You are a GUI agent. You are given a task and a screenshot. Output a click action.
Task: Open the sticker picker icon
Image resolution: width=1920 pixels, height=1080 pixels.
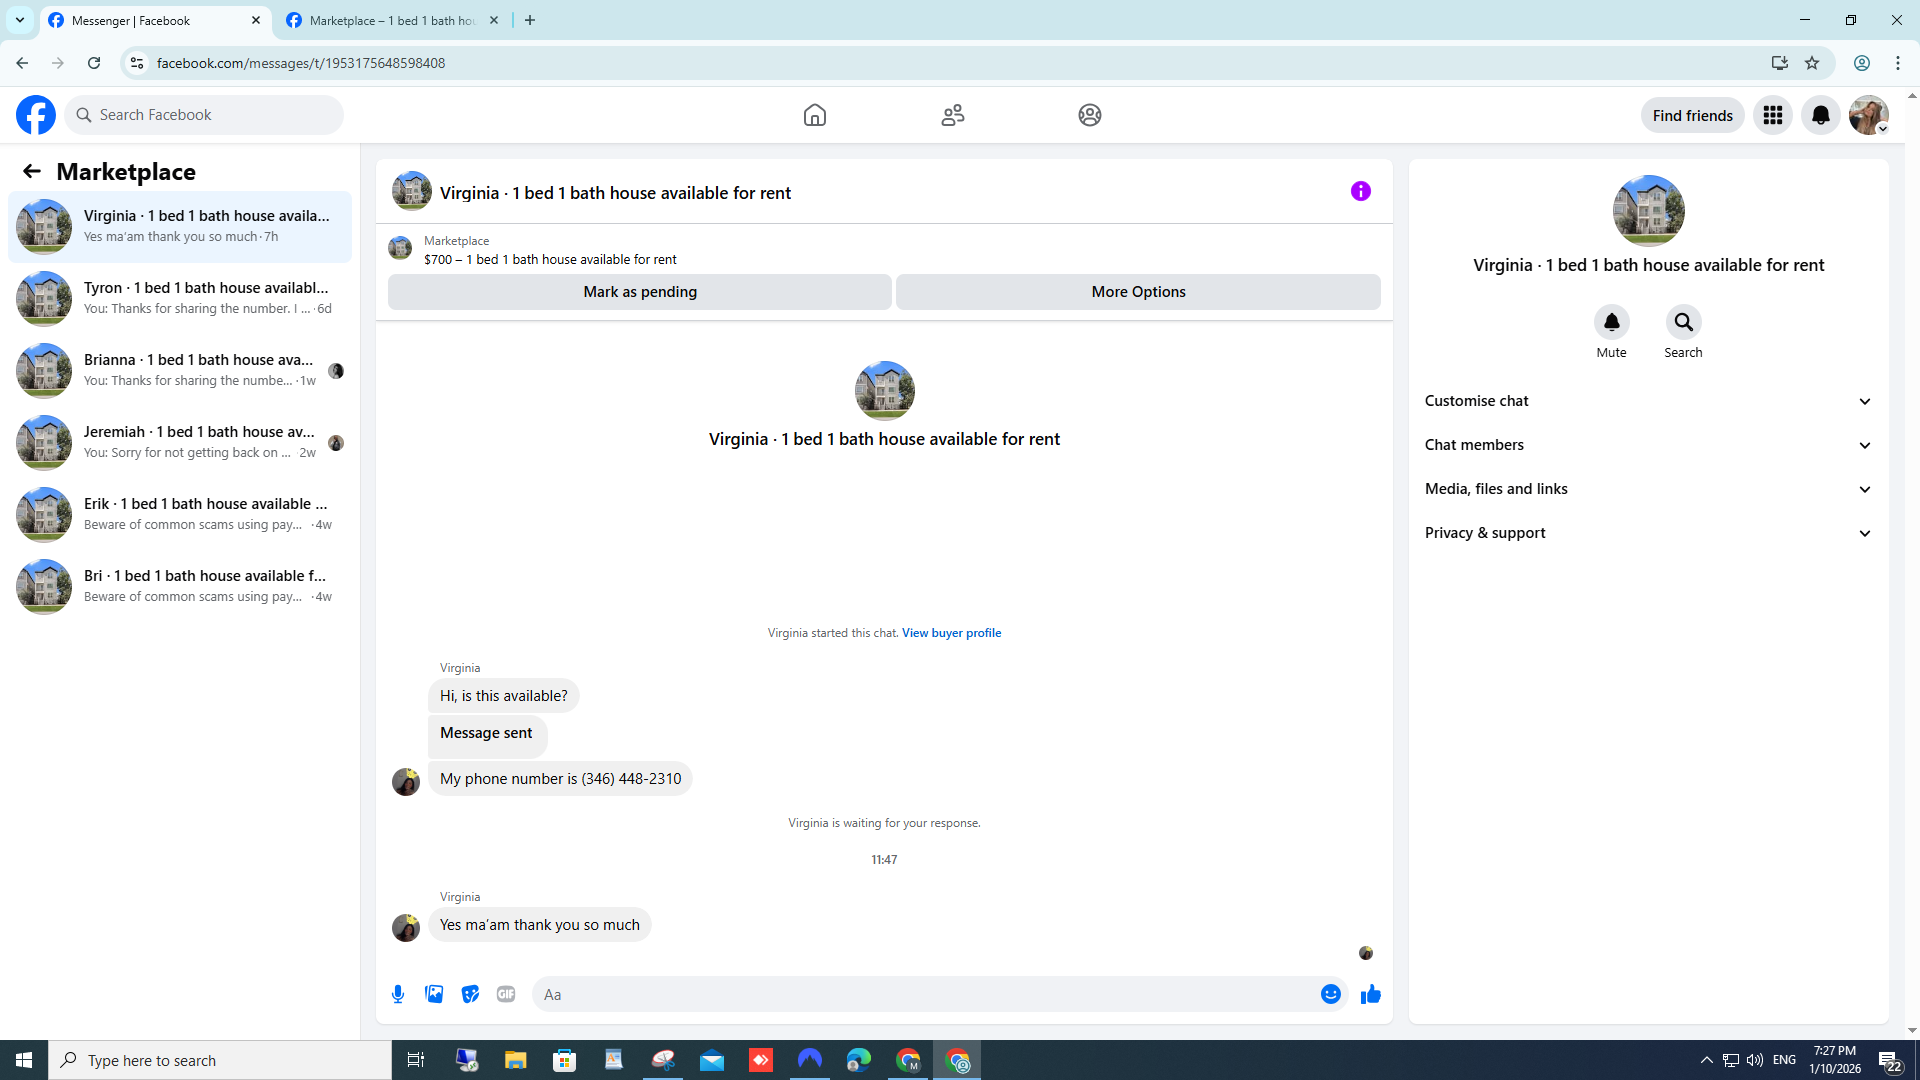[x=470, y=994]
